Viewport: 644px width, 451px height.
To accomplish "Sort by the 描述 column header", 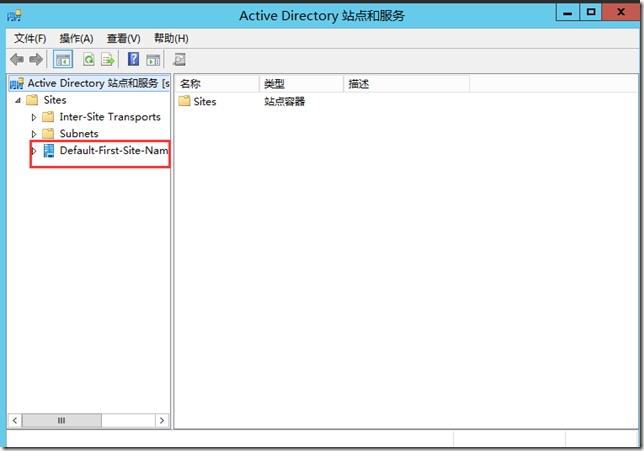I will tap(407, 84).
